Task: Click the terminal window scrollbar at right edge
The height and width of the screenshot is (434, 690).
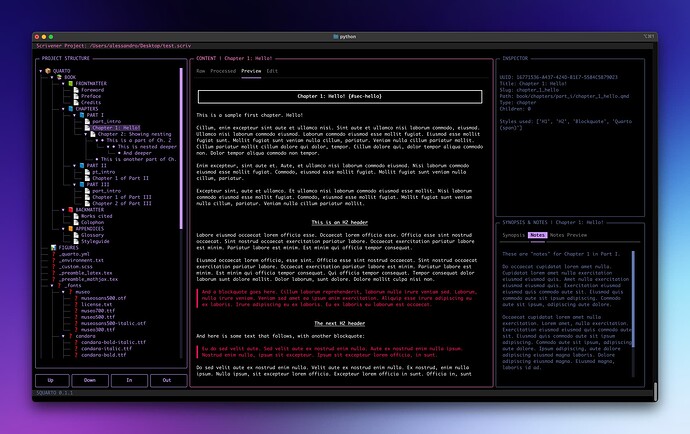Action: click(x=655, y=392)
